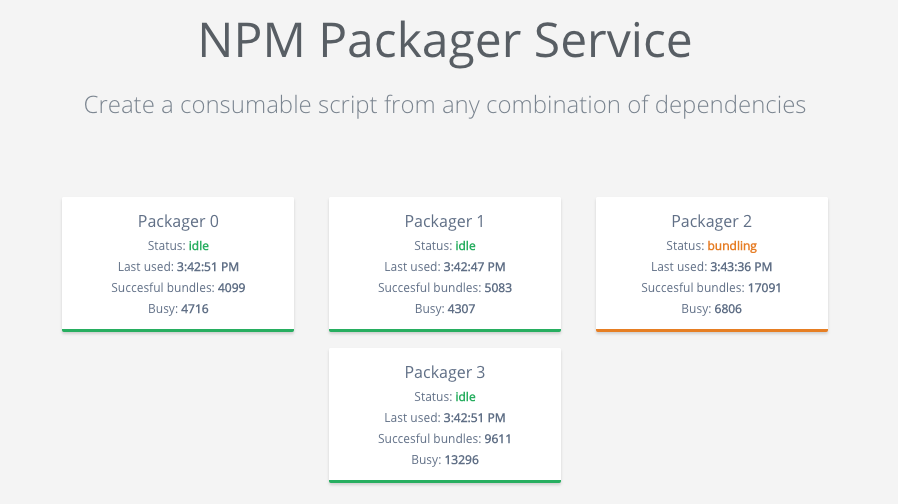The image size is (898, 504).
Task: Click Packager 3's idle status
Action: point(465,397)
